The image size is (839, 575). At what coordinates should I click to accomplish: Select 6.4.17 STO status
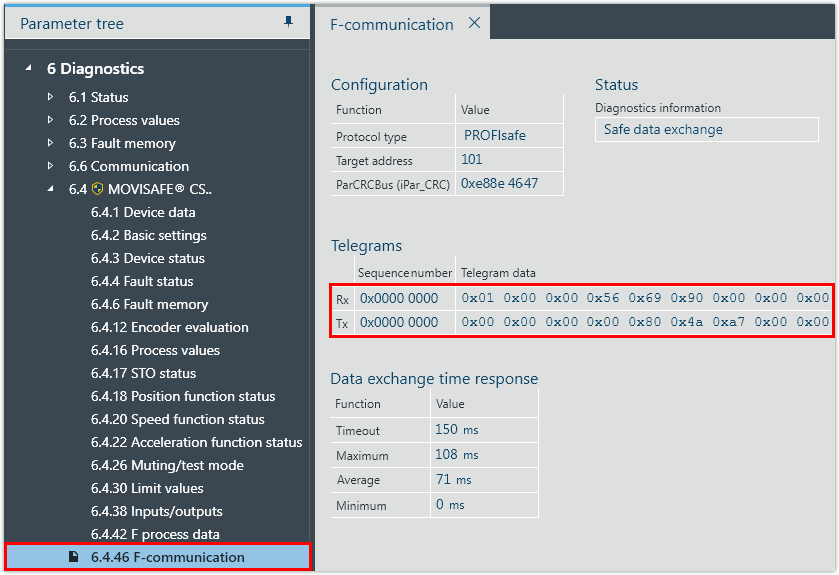click(x=143, y=373)
